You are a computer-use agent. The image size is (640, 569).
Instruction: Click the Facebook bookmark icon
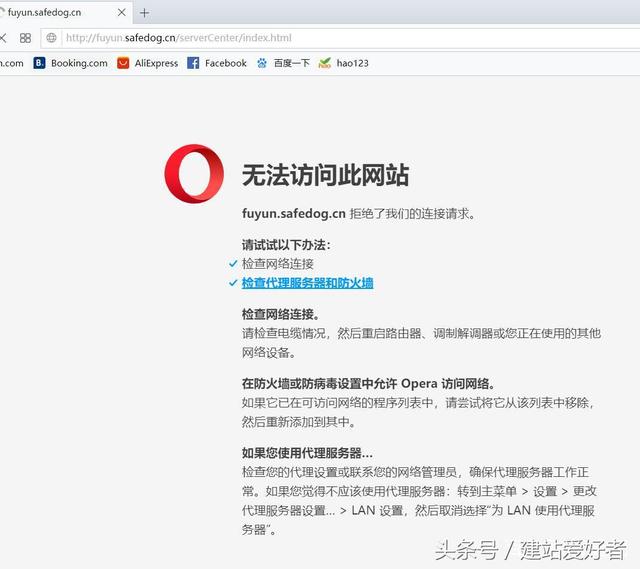(193, 63)
